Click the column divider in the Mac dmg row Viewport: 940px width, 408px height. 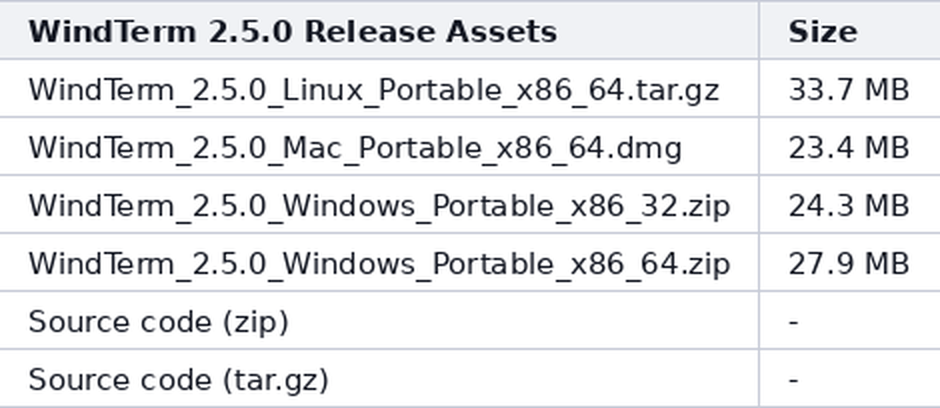pyautogui.click(x=759, y=146)
